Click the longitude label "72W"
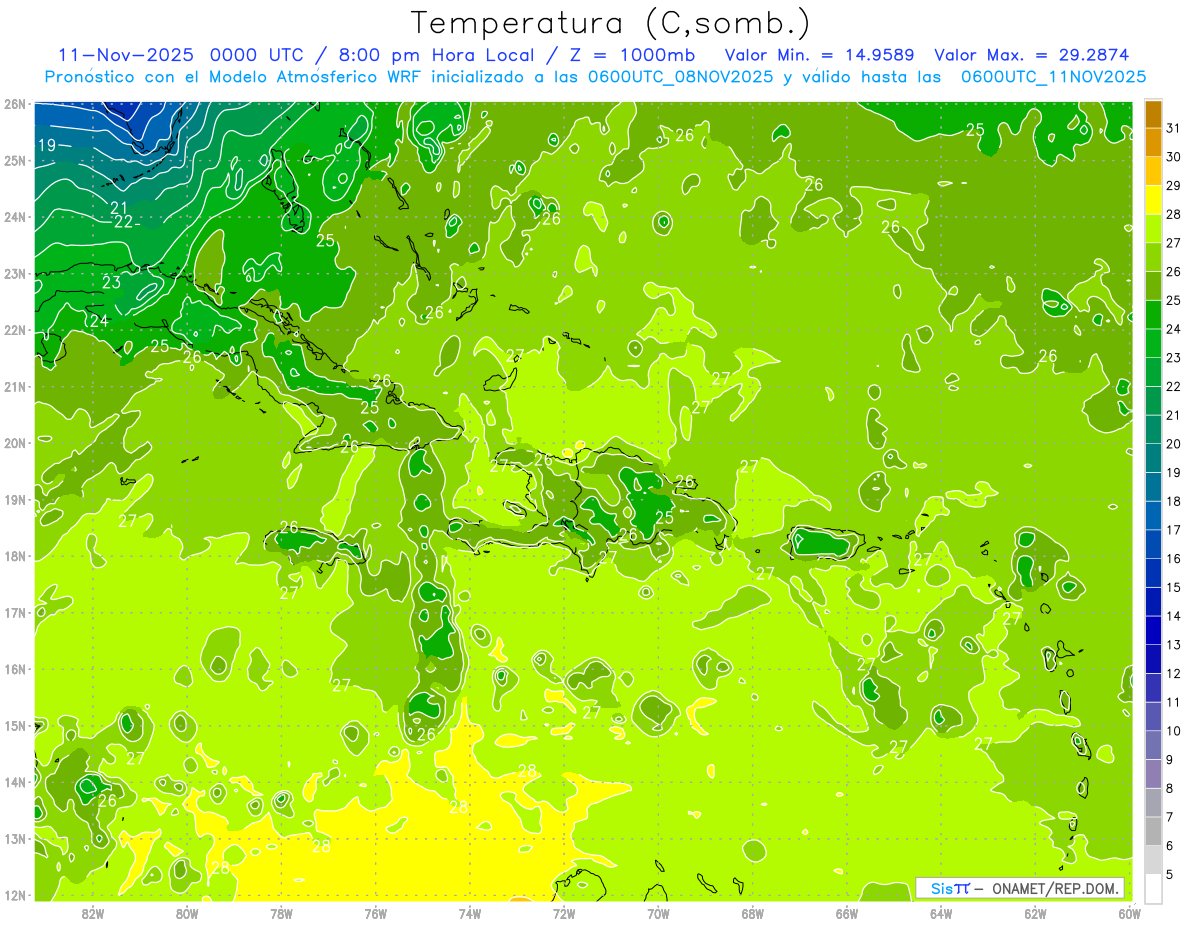The height and width of the screenshot is (927, 1200). click(x=564, y=913)
